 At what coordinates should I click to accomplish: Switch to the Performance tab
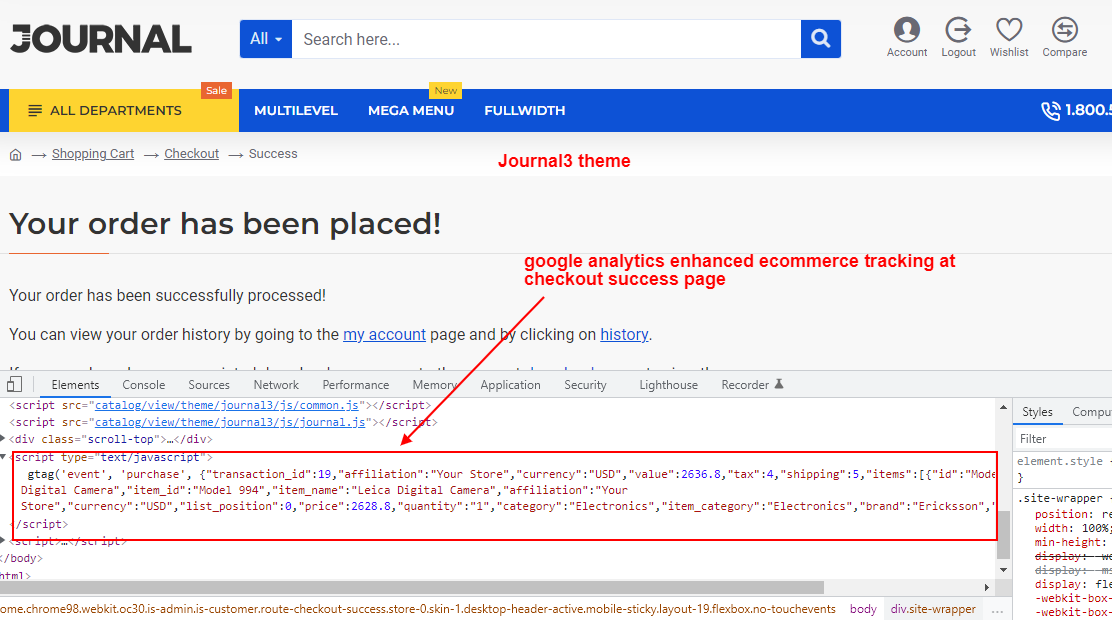coord(355,384)
